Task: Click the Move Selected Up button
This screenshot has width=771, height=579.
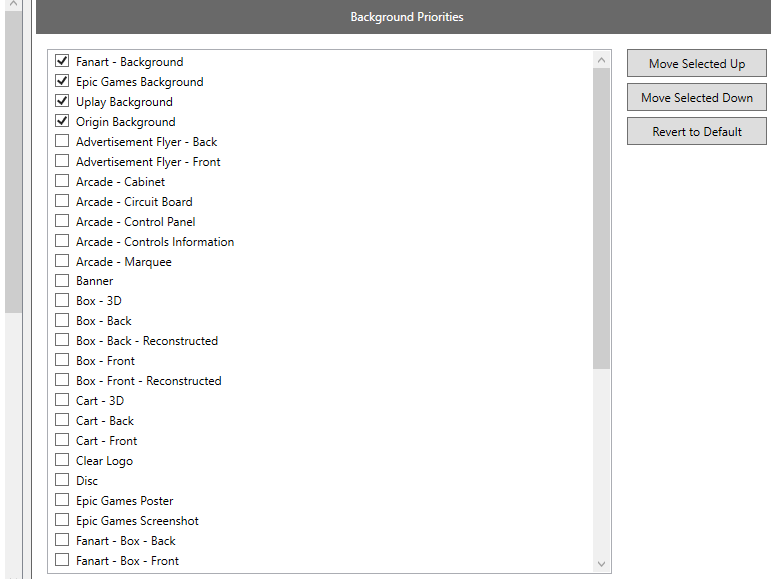Action: [696, 63]
